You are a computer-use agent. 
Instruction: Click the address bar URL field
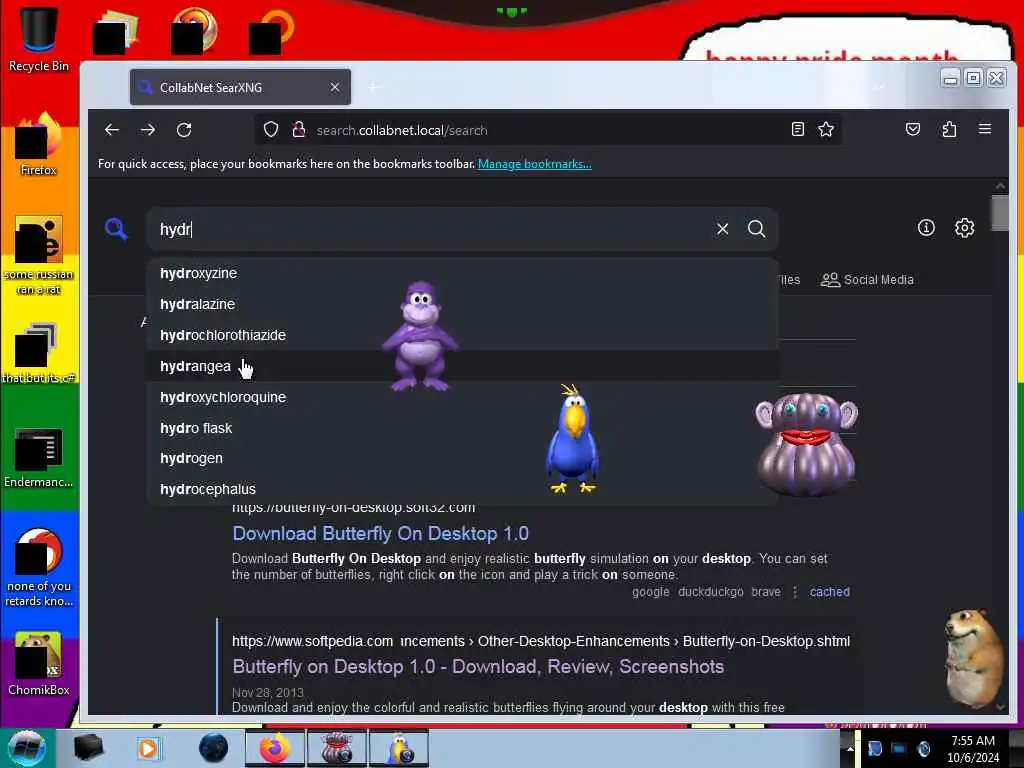pos(547,130)
